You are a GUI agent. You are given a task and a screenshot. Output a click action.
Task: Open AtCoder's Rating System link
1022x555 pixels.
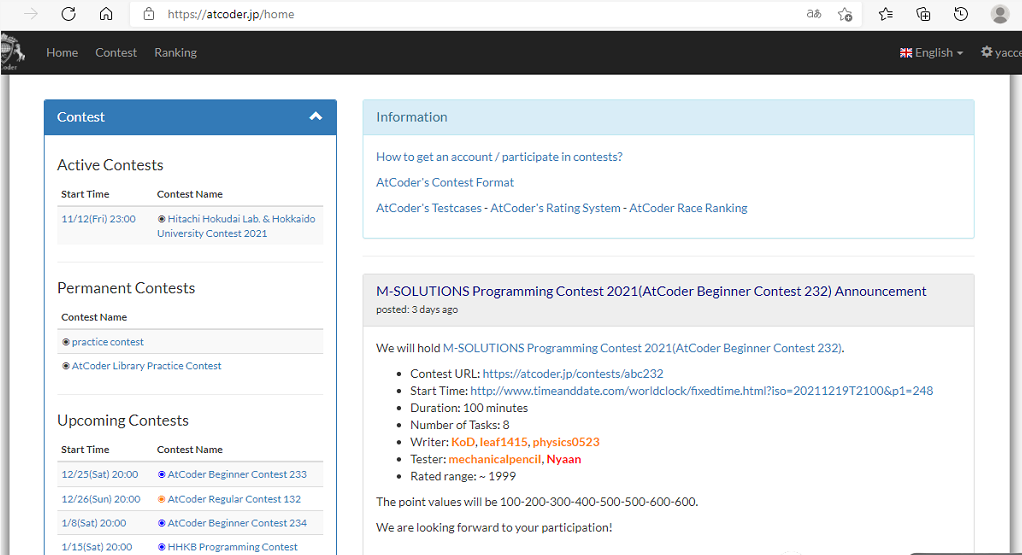click(x=555, y=208)
